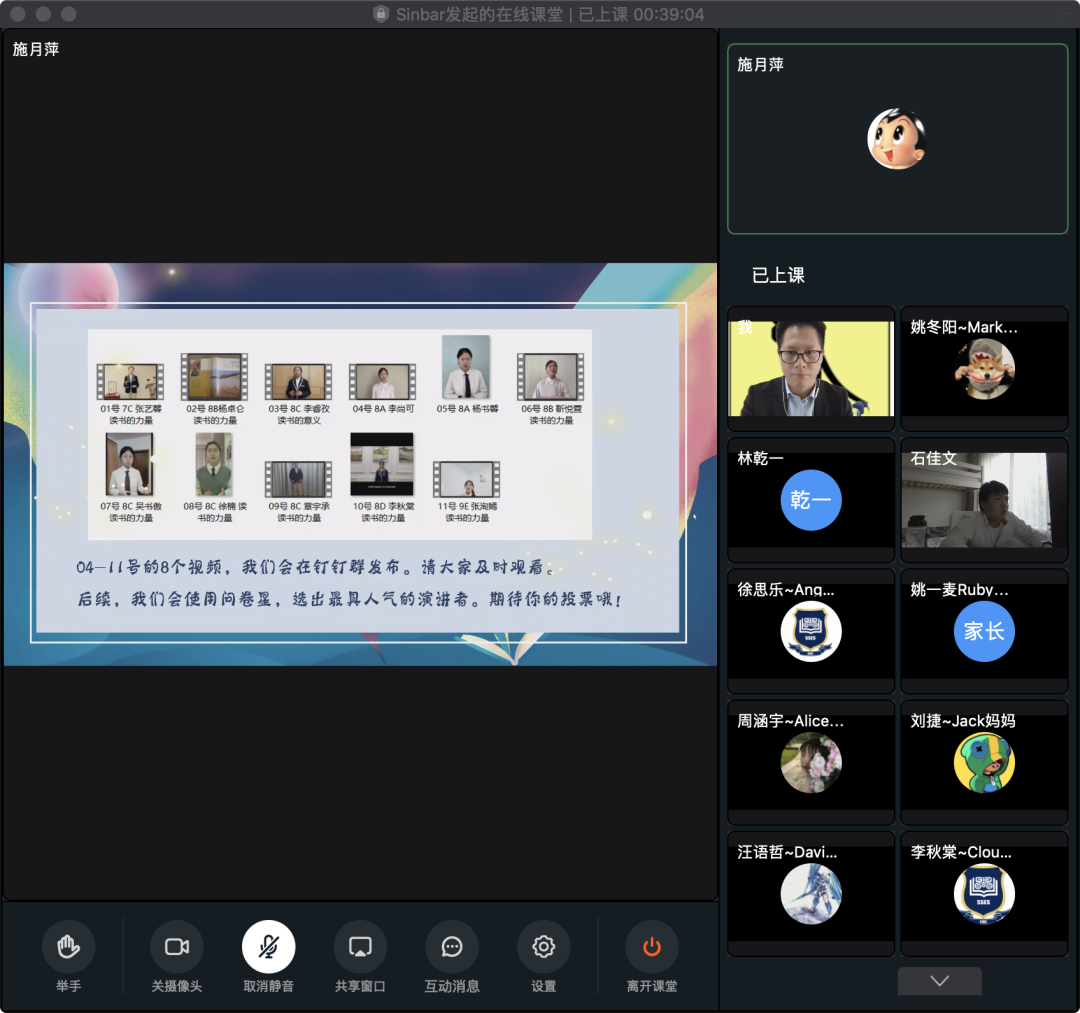This screenshot has width=1080, height=1013.
Task: Click the lock icon in title bar
Action: [380, 14]
